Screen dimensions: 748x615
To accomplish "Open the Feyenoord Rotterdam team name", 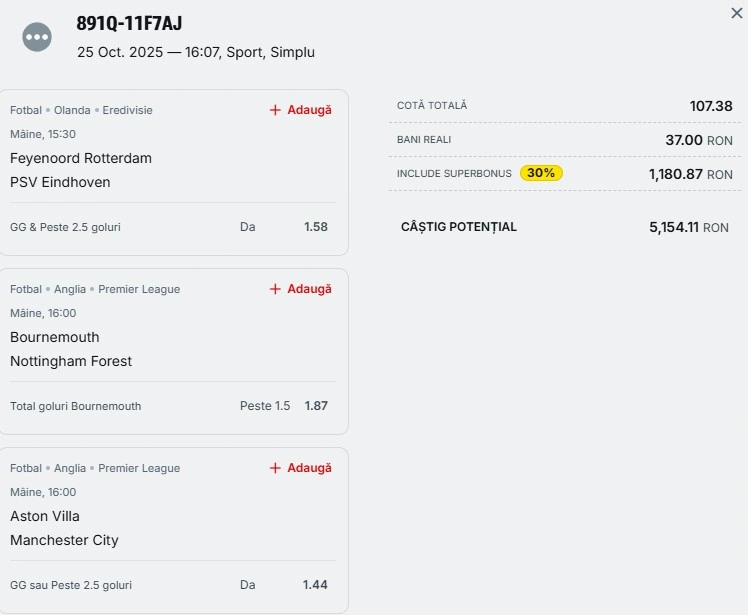I will coord(81,158).
